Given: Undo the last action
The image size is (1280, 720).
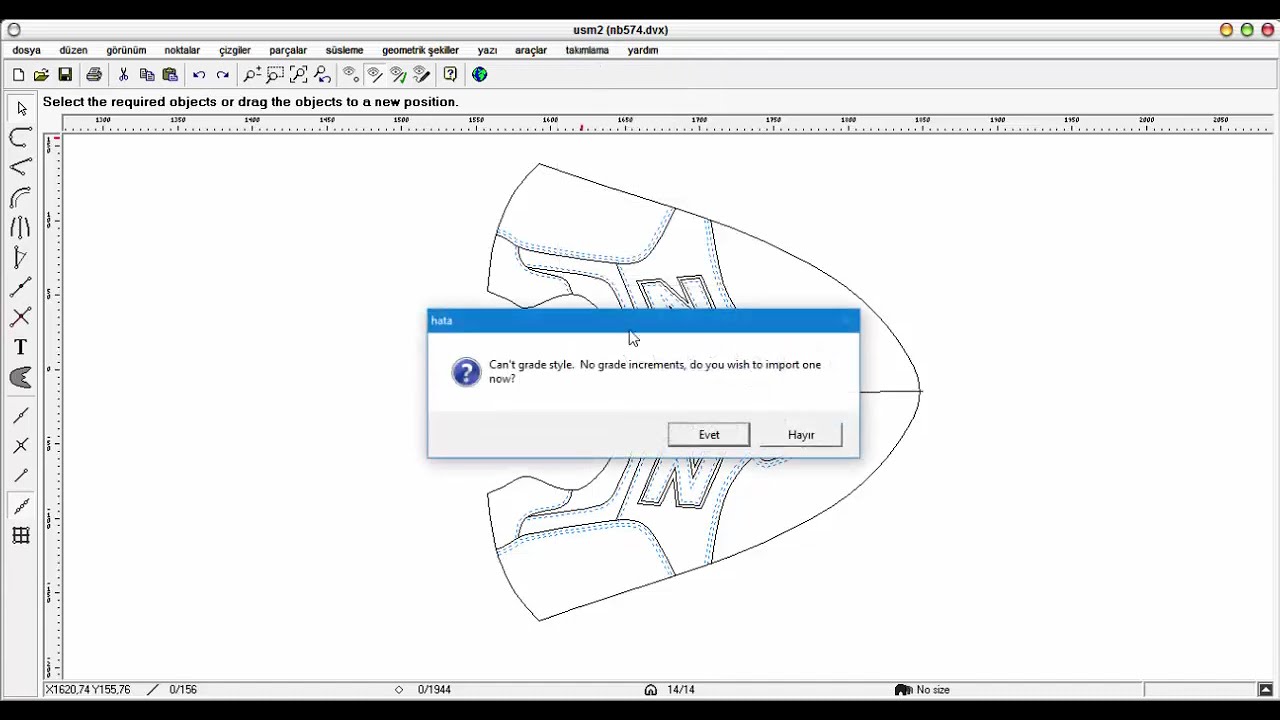Looking at the screenshot, I should click(199, 74).
